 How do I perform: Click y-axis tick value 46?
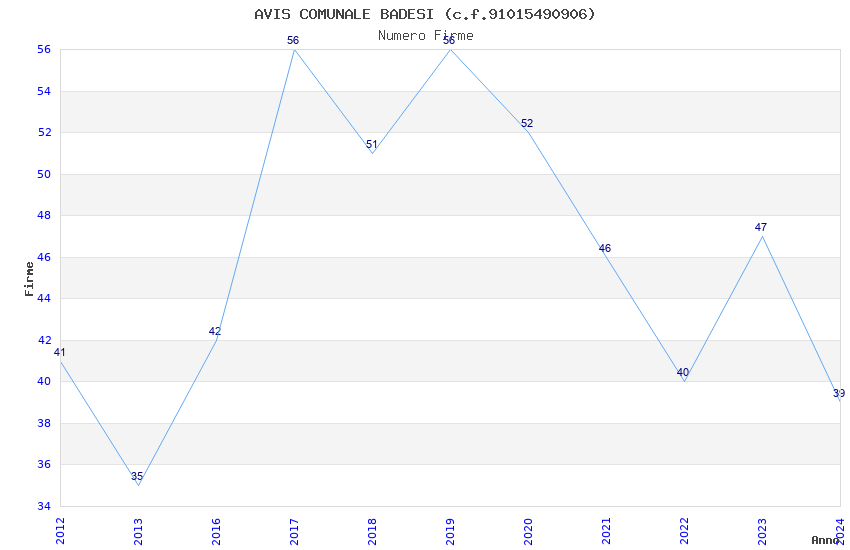tap(44, 257)
